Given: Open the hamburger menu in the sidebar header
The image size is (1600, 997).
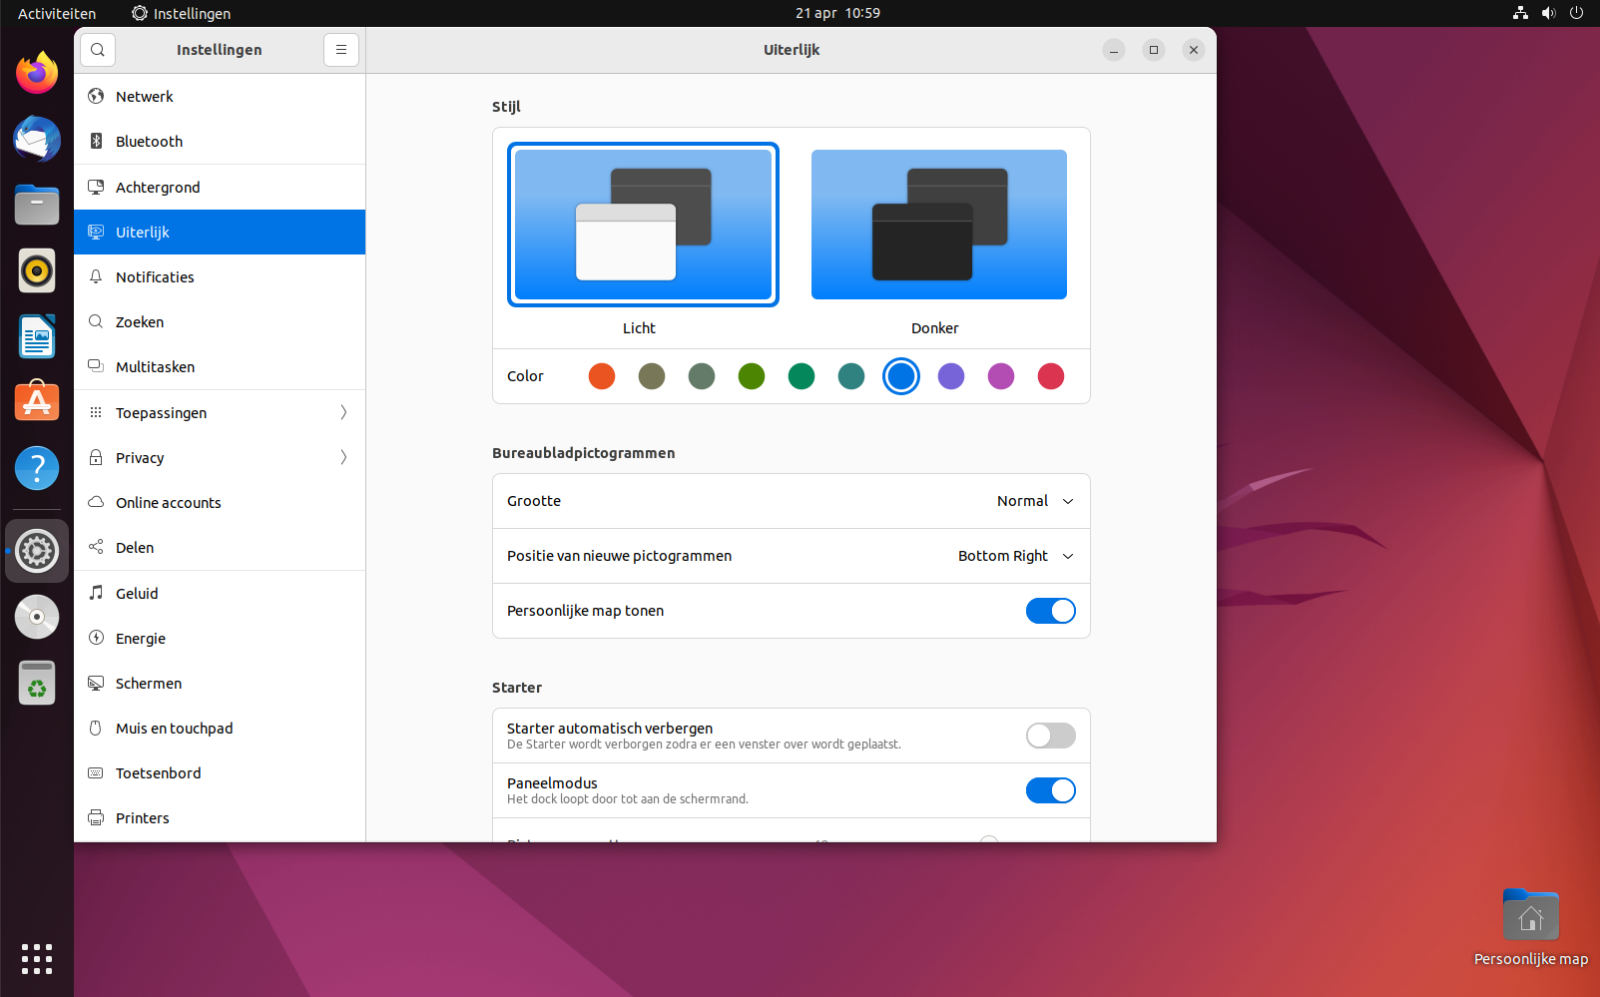Looking at the screenshot, I should pyautogui.click(x=341, y=50).
